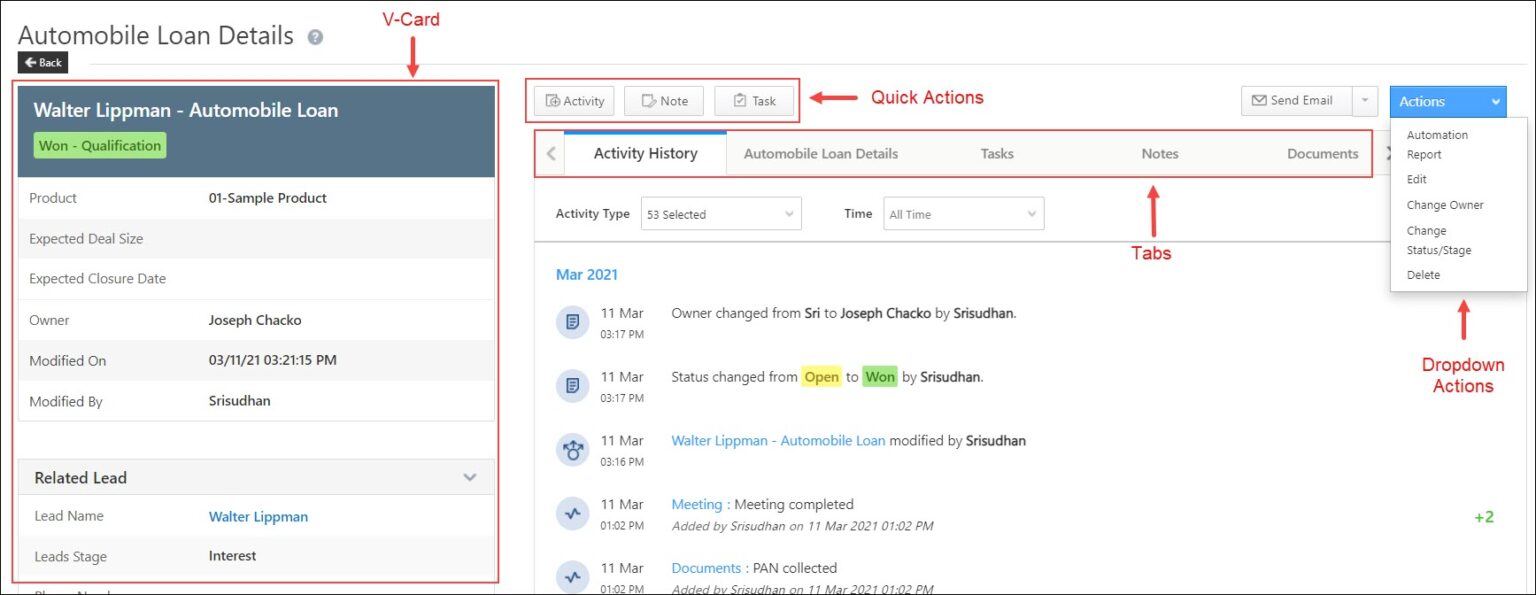Open the Automobile Loan Details tab

pyautogui.click(x=820, y=153)
